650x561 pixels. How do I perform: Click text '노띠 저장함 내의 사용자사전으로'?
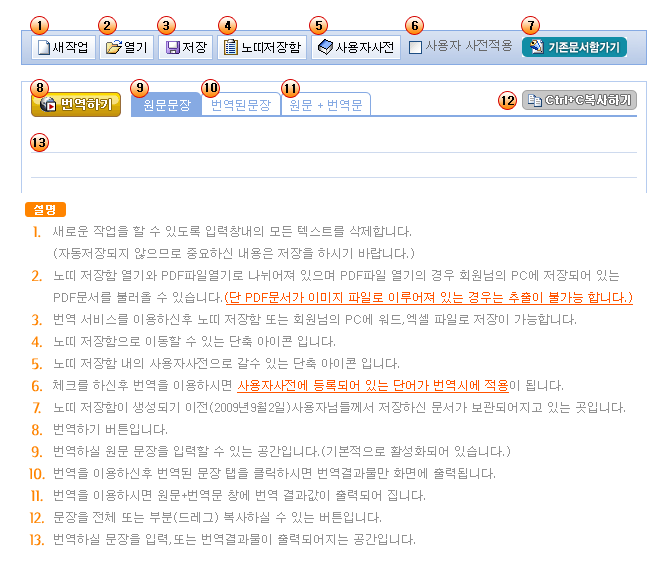143,363
